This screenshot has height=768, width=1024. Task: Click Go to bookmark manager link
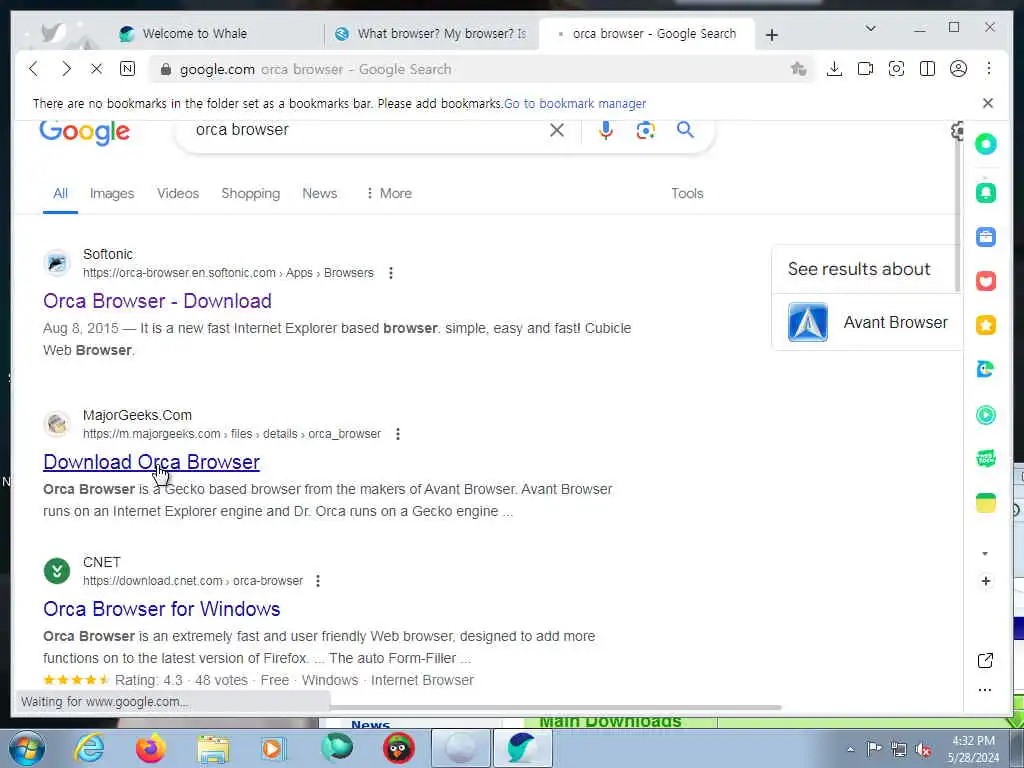pos(575,103)
